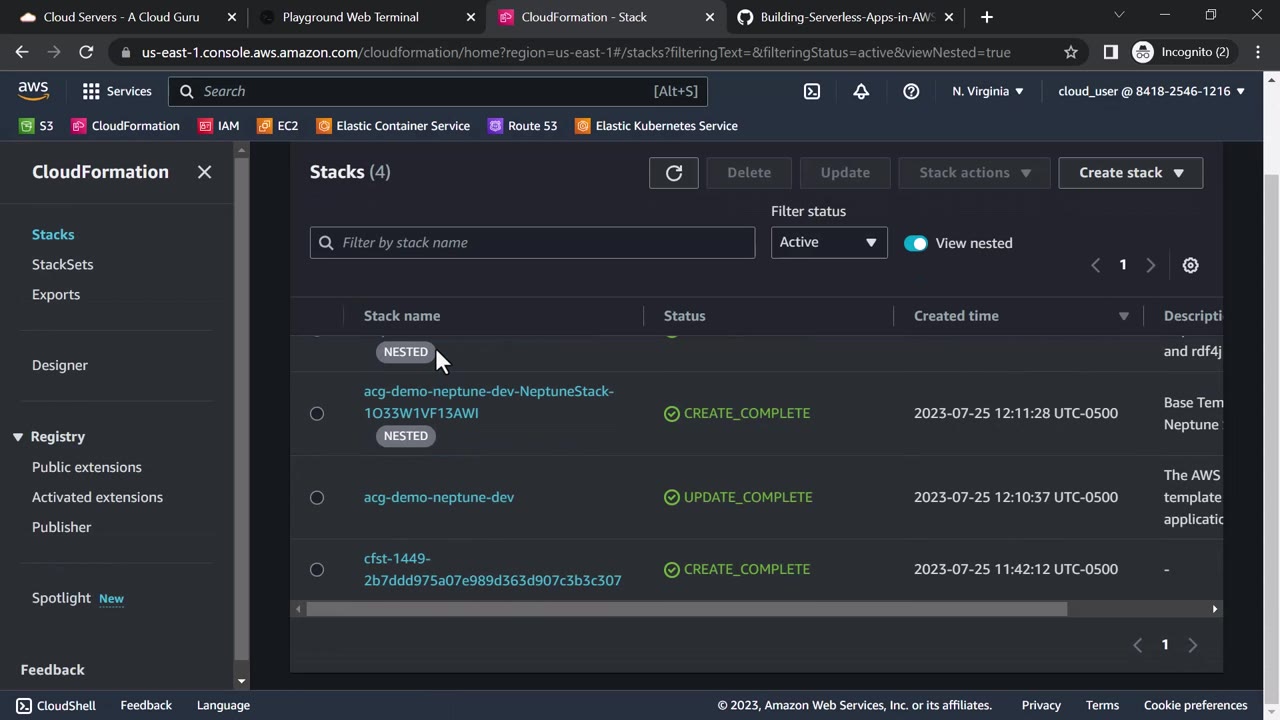1280x720 pixels.
Task: Bookmark this page with the star
Action: [x=1071, y=52]
